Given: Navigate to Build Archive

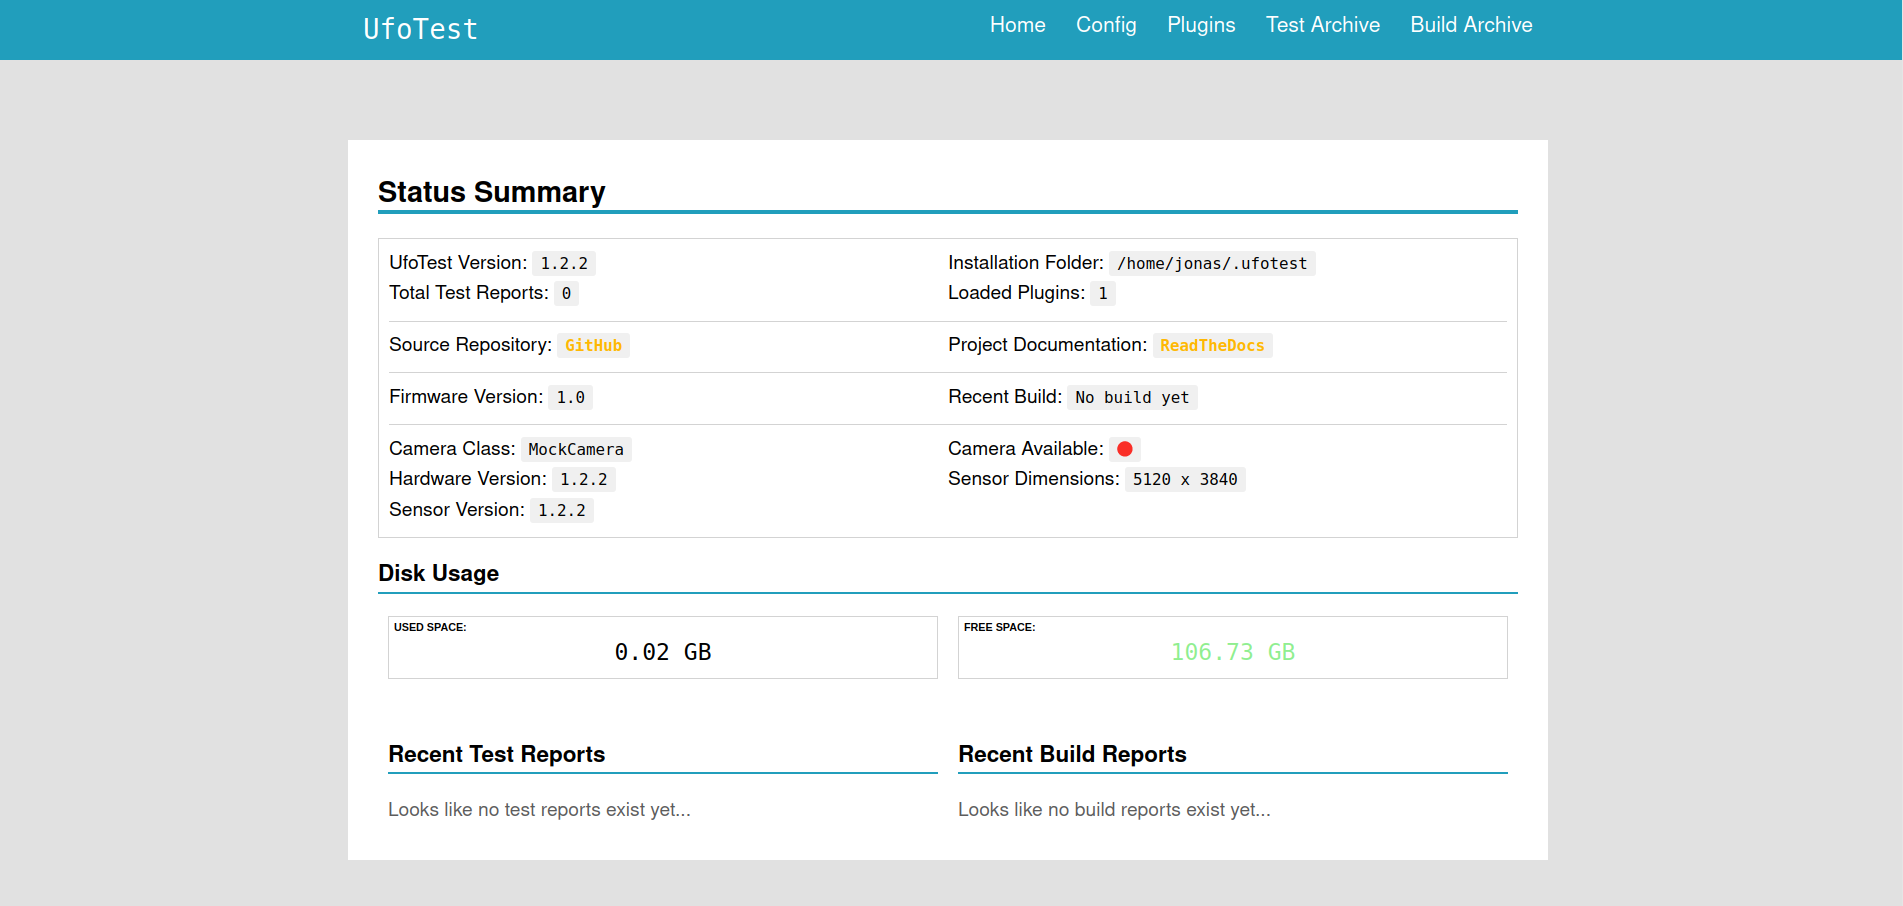Looking at the screenshot, I should click(x=1471, y=25).
